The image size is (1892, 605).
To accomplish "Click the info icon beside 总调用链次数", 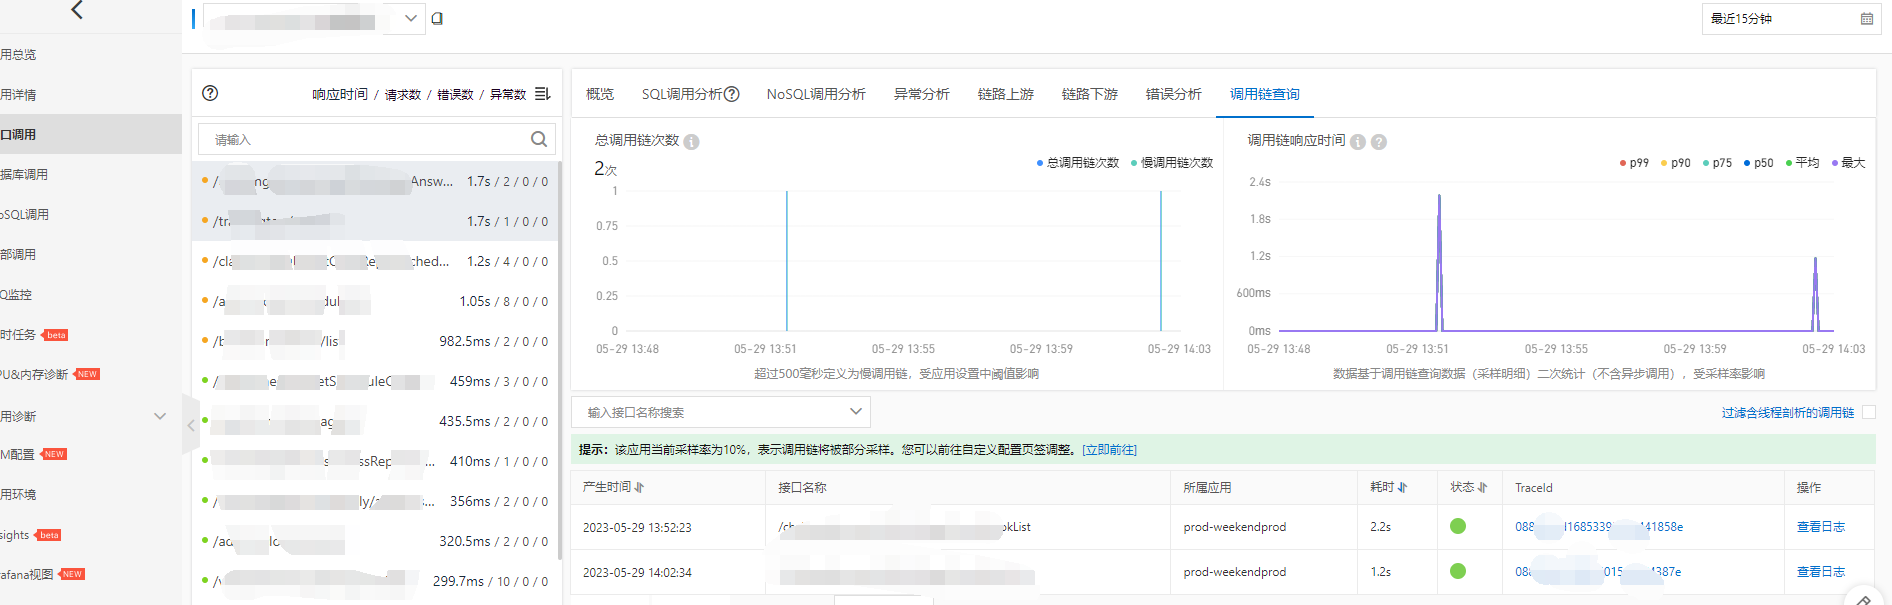I will (x=692, y=142).
